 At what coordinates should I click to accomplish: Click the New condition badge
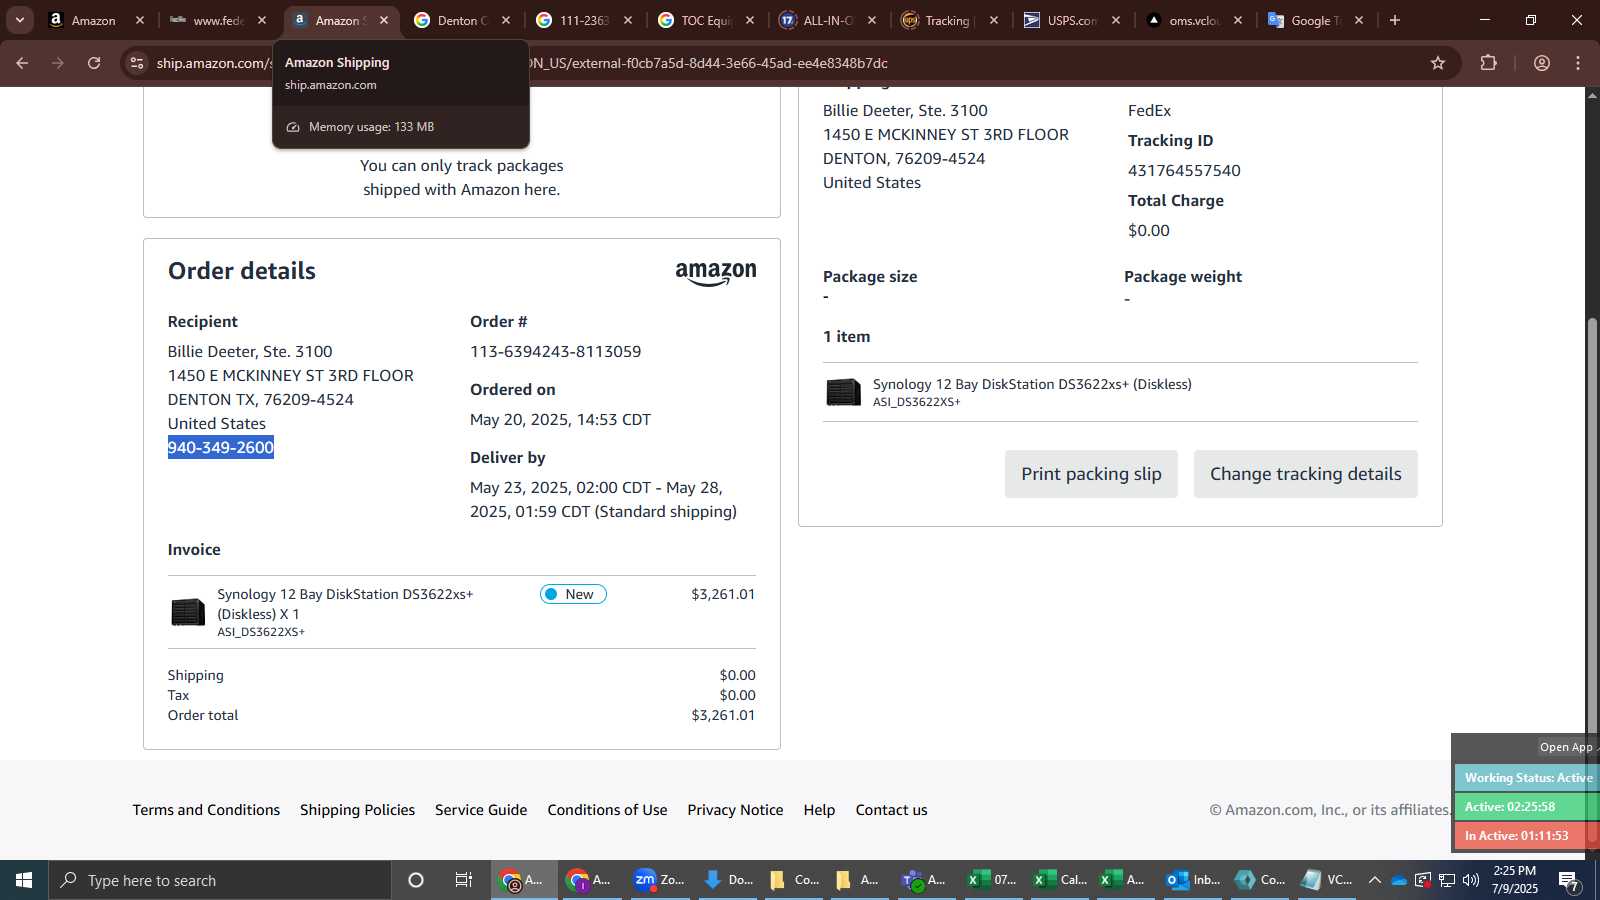[x=573, y=594]
